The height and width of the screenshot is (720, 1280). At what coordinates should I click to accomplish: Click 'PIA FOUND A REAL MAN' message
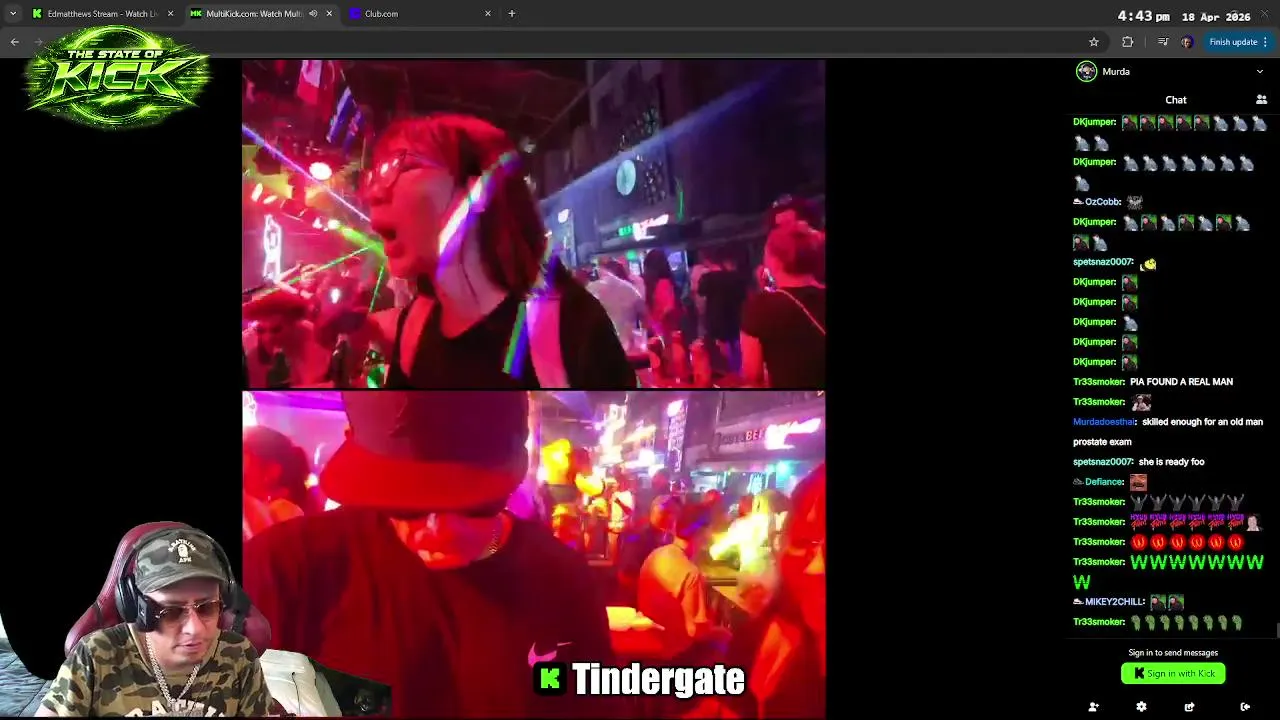(x=1181, y=382)
